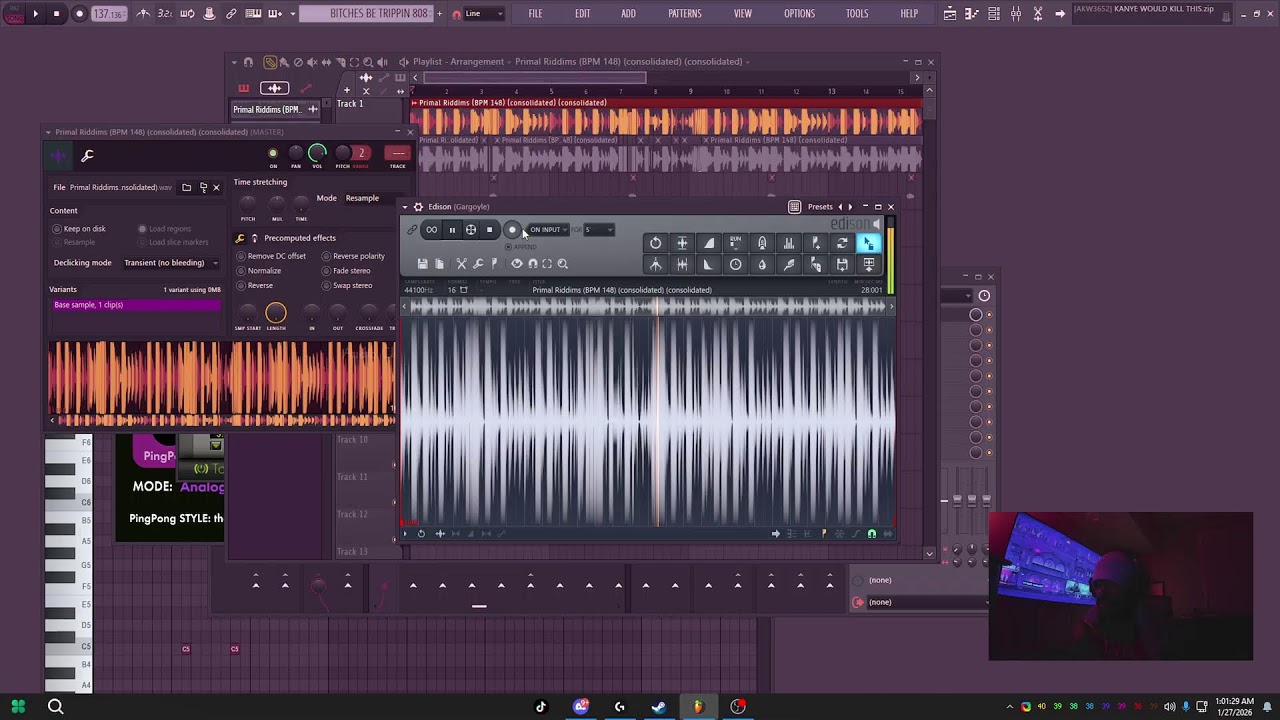Open Windows Start menu
The width and height of the screenshot is (1280, 720).
pyautogui.click(x=18, y=707)
